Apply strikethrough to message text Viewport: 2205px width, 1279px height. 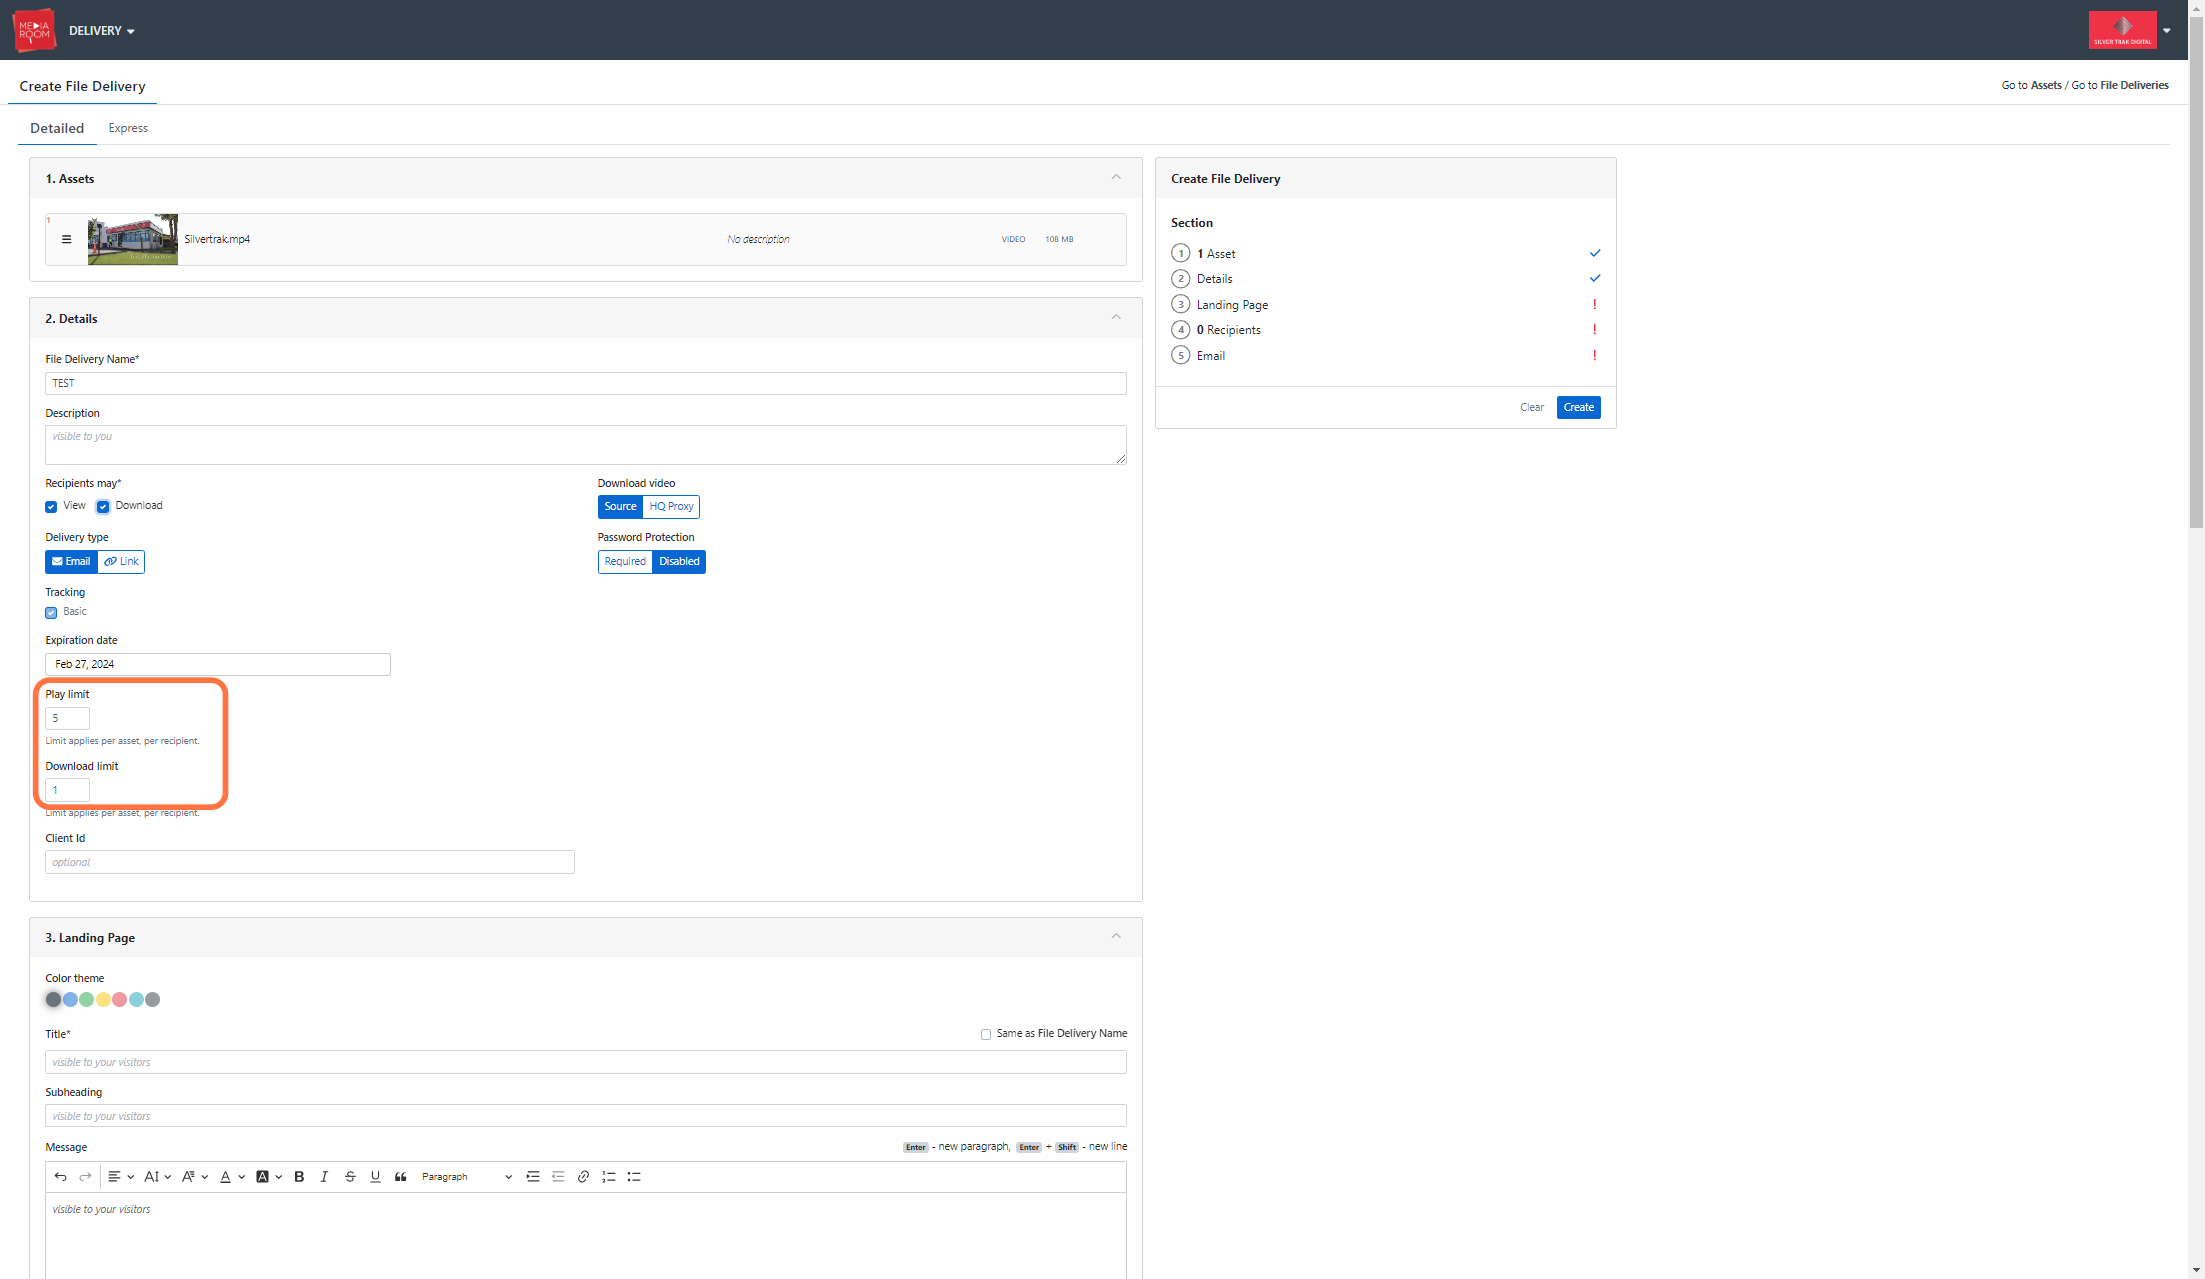(350, 1177)
